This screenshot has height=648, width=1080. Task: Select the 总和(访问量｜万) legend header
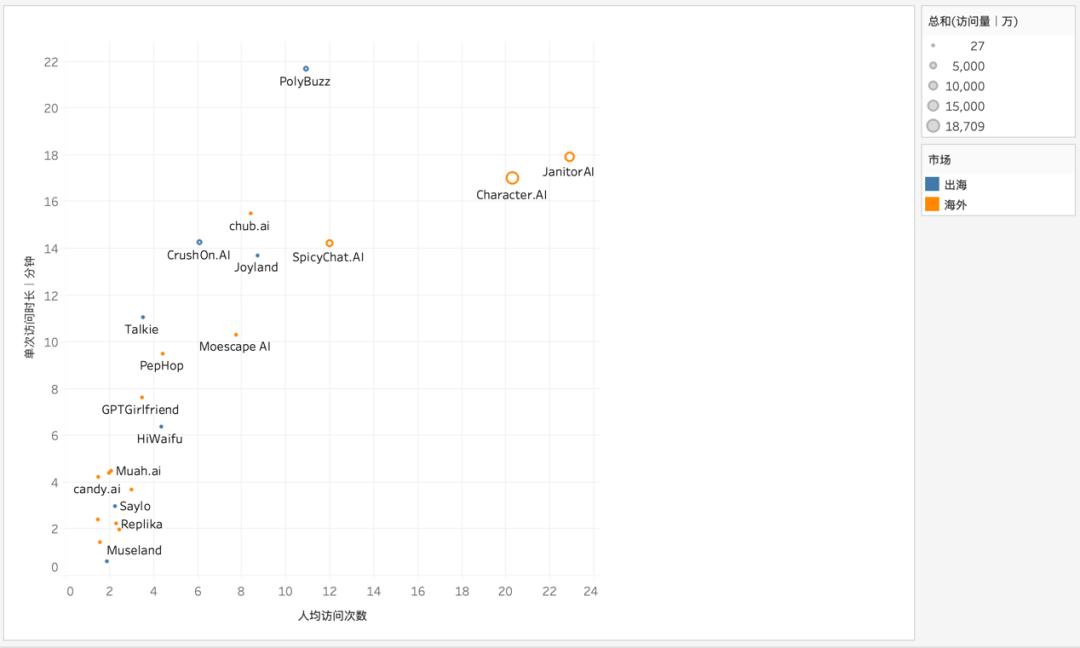(x=973, y=21)
